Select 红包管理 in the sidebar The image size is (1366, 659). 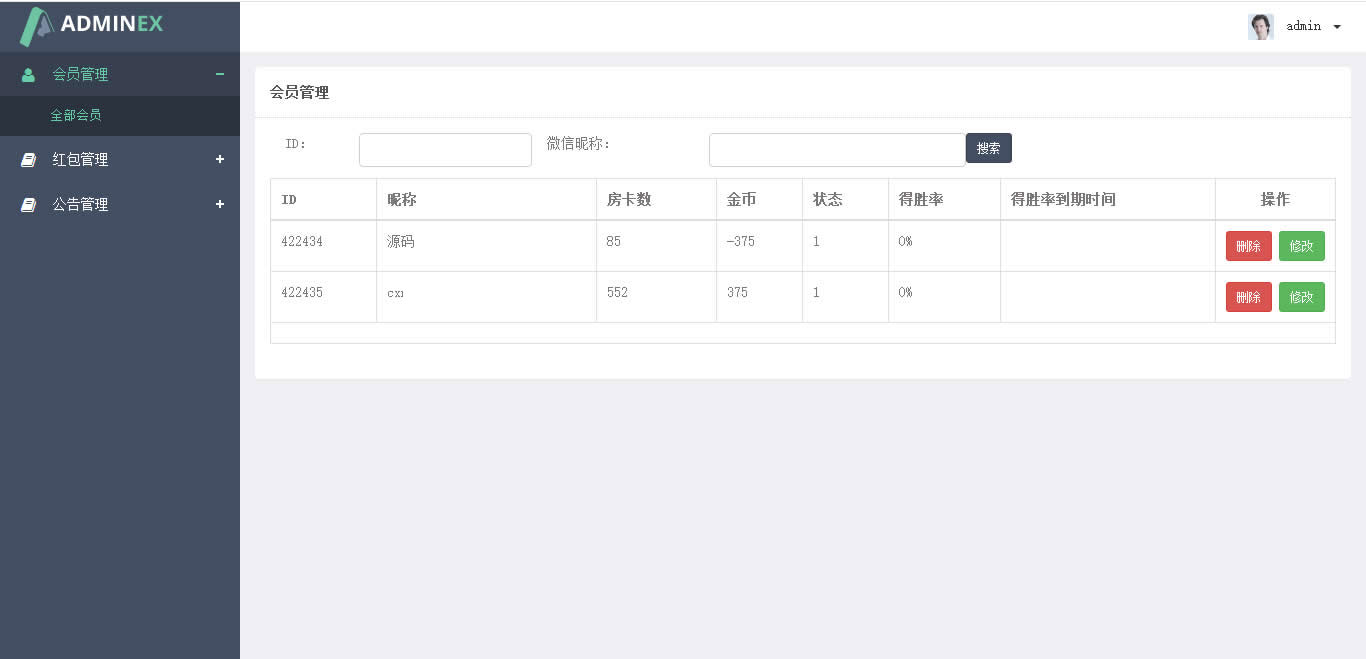point(80,159)
